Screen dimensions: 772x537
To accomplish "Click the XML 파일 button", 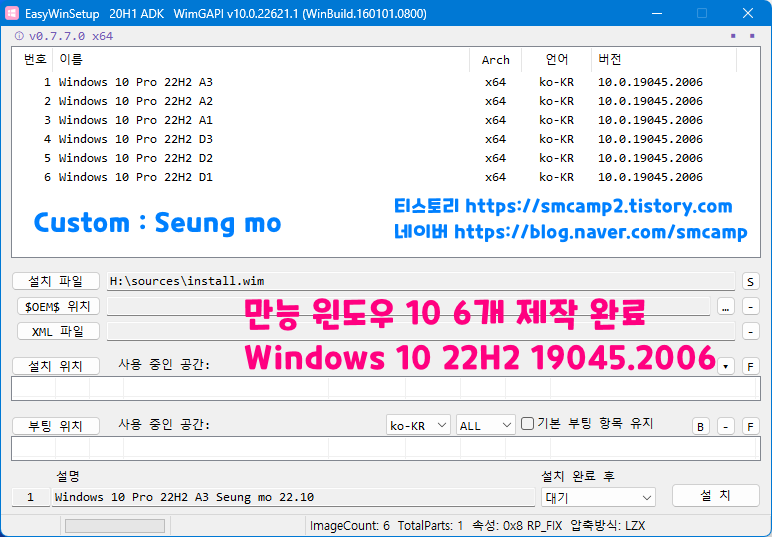I will point(58,331).
